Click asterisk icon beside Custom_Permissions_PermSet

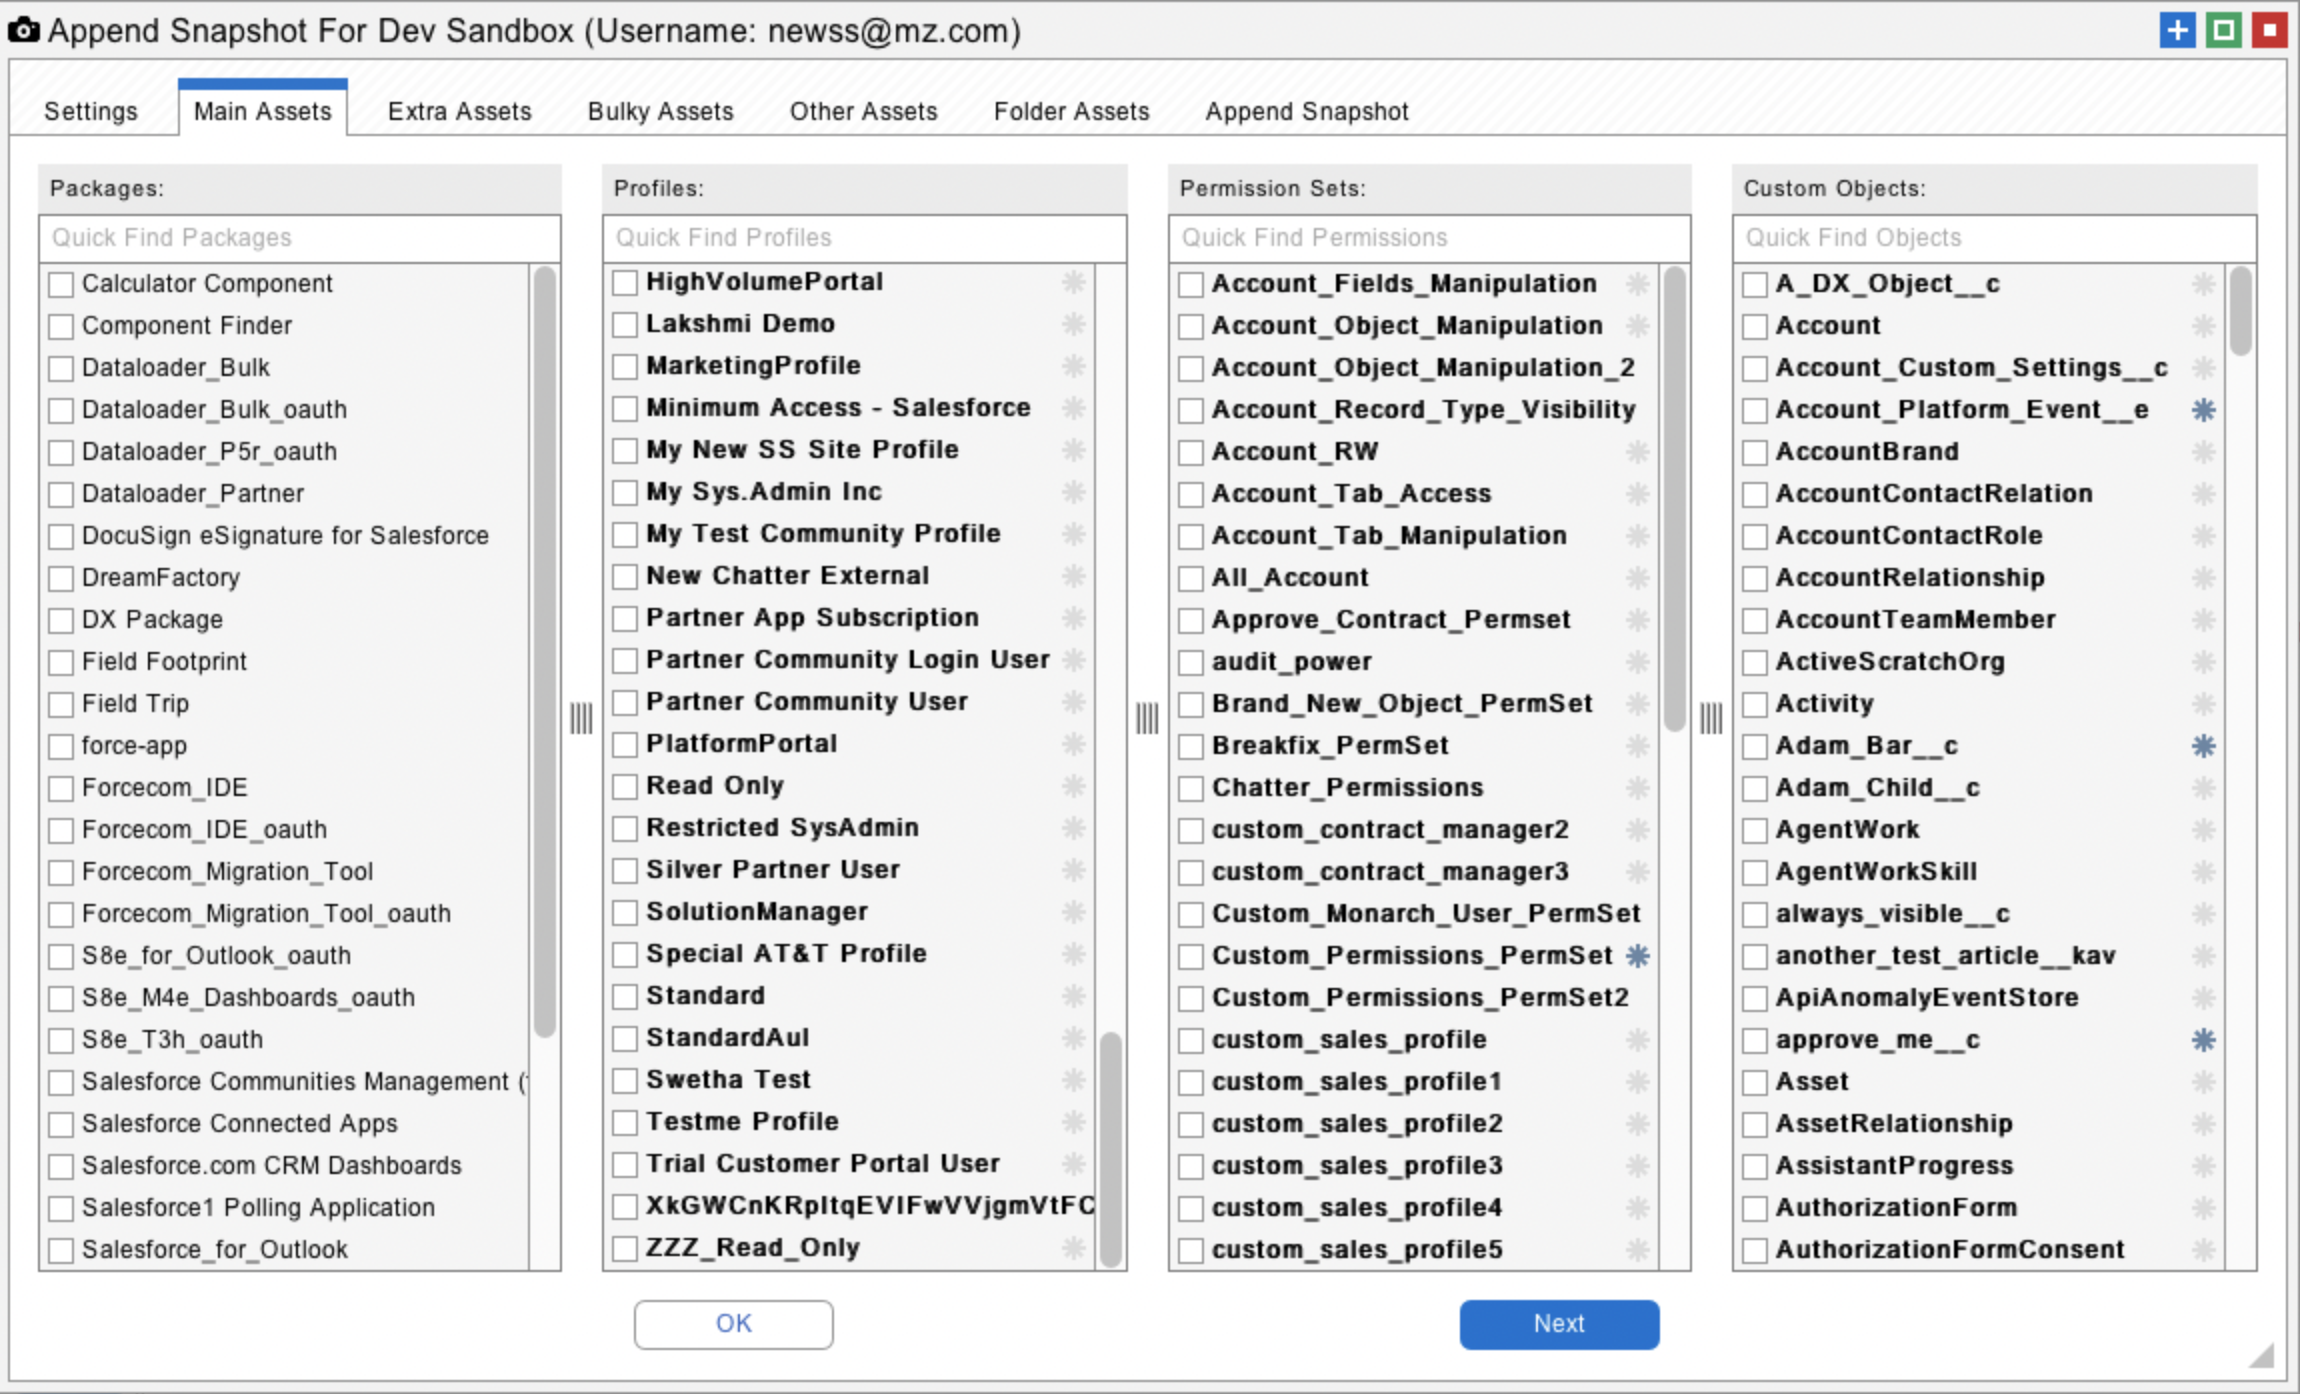click(x=1638, y=956)
